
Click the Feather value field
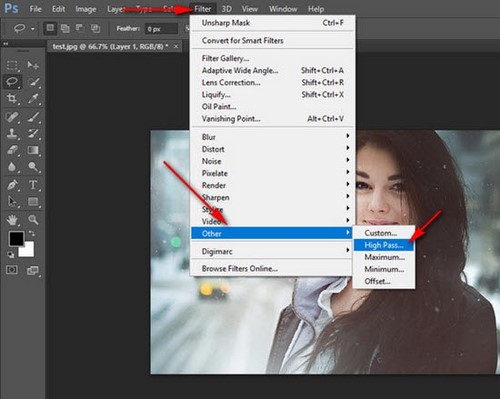162,29
